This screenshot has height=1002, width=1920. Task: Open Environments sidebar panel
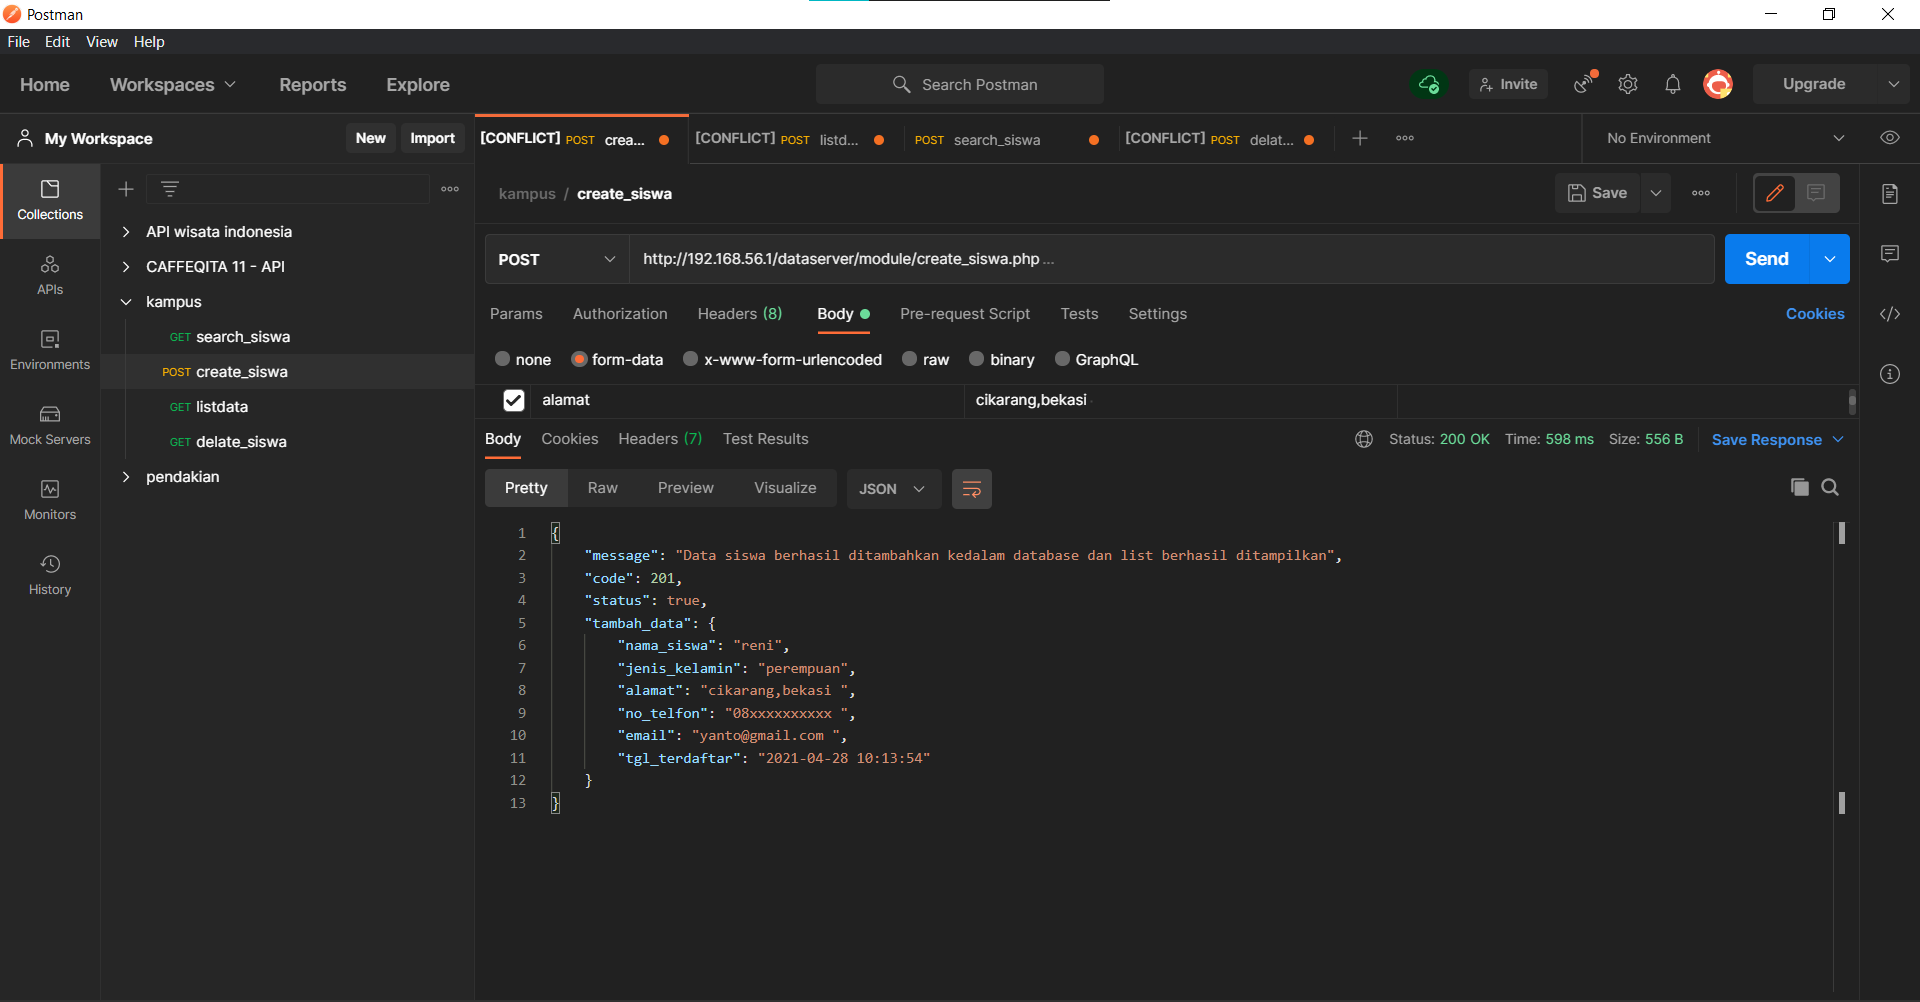tap(50, 351)
